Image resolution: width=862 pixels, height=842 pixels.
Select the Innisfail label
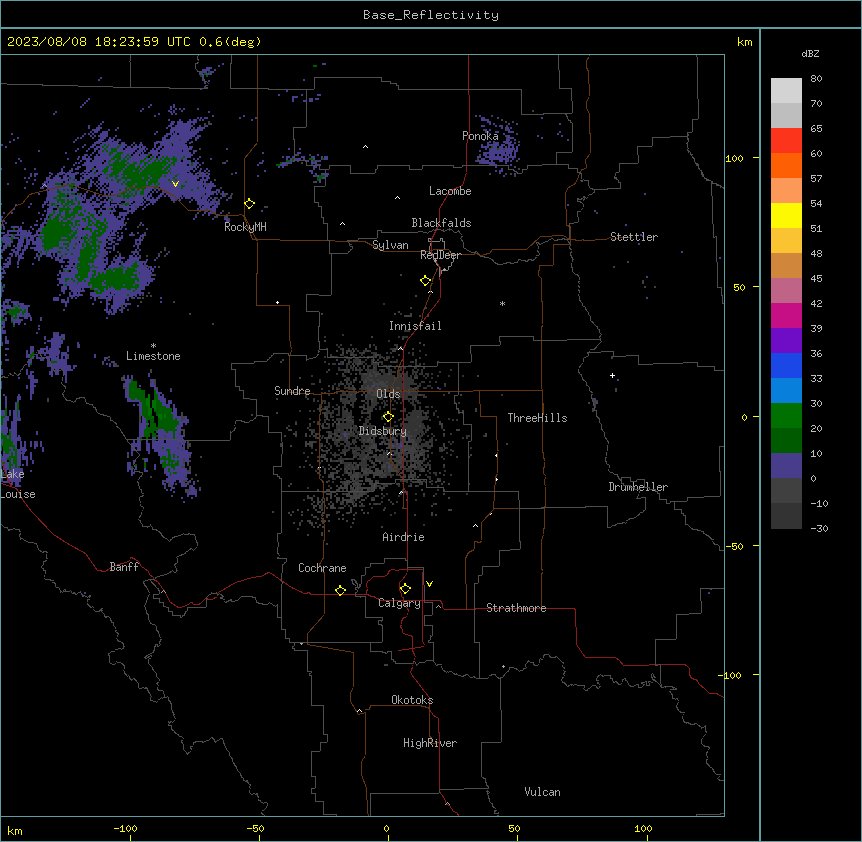click(415, 326)
